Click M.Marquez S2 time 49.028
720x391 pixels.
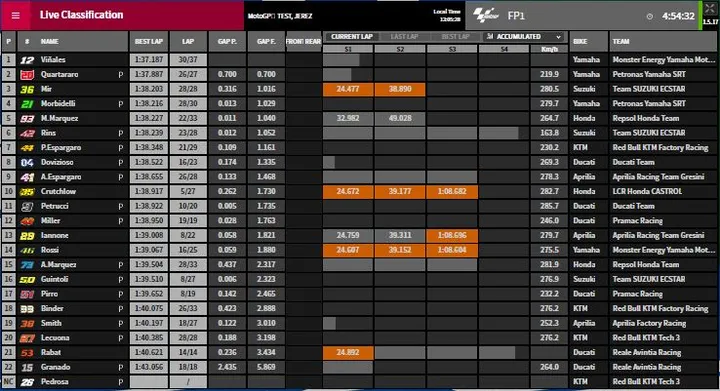(400, 118)
